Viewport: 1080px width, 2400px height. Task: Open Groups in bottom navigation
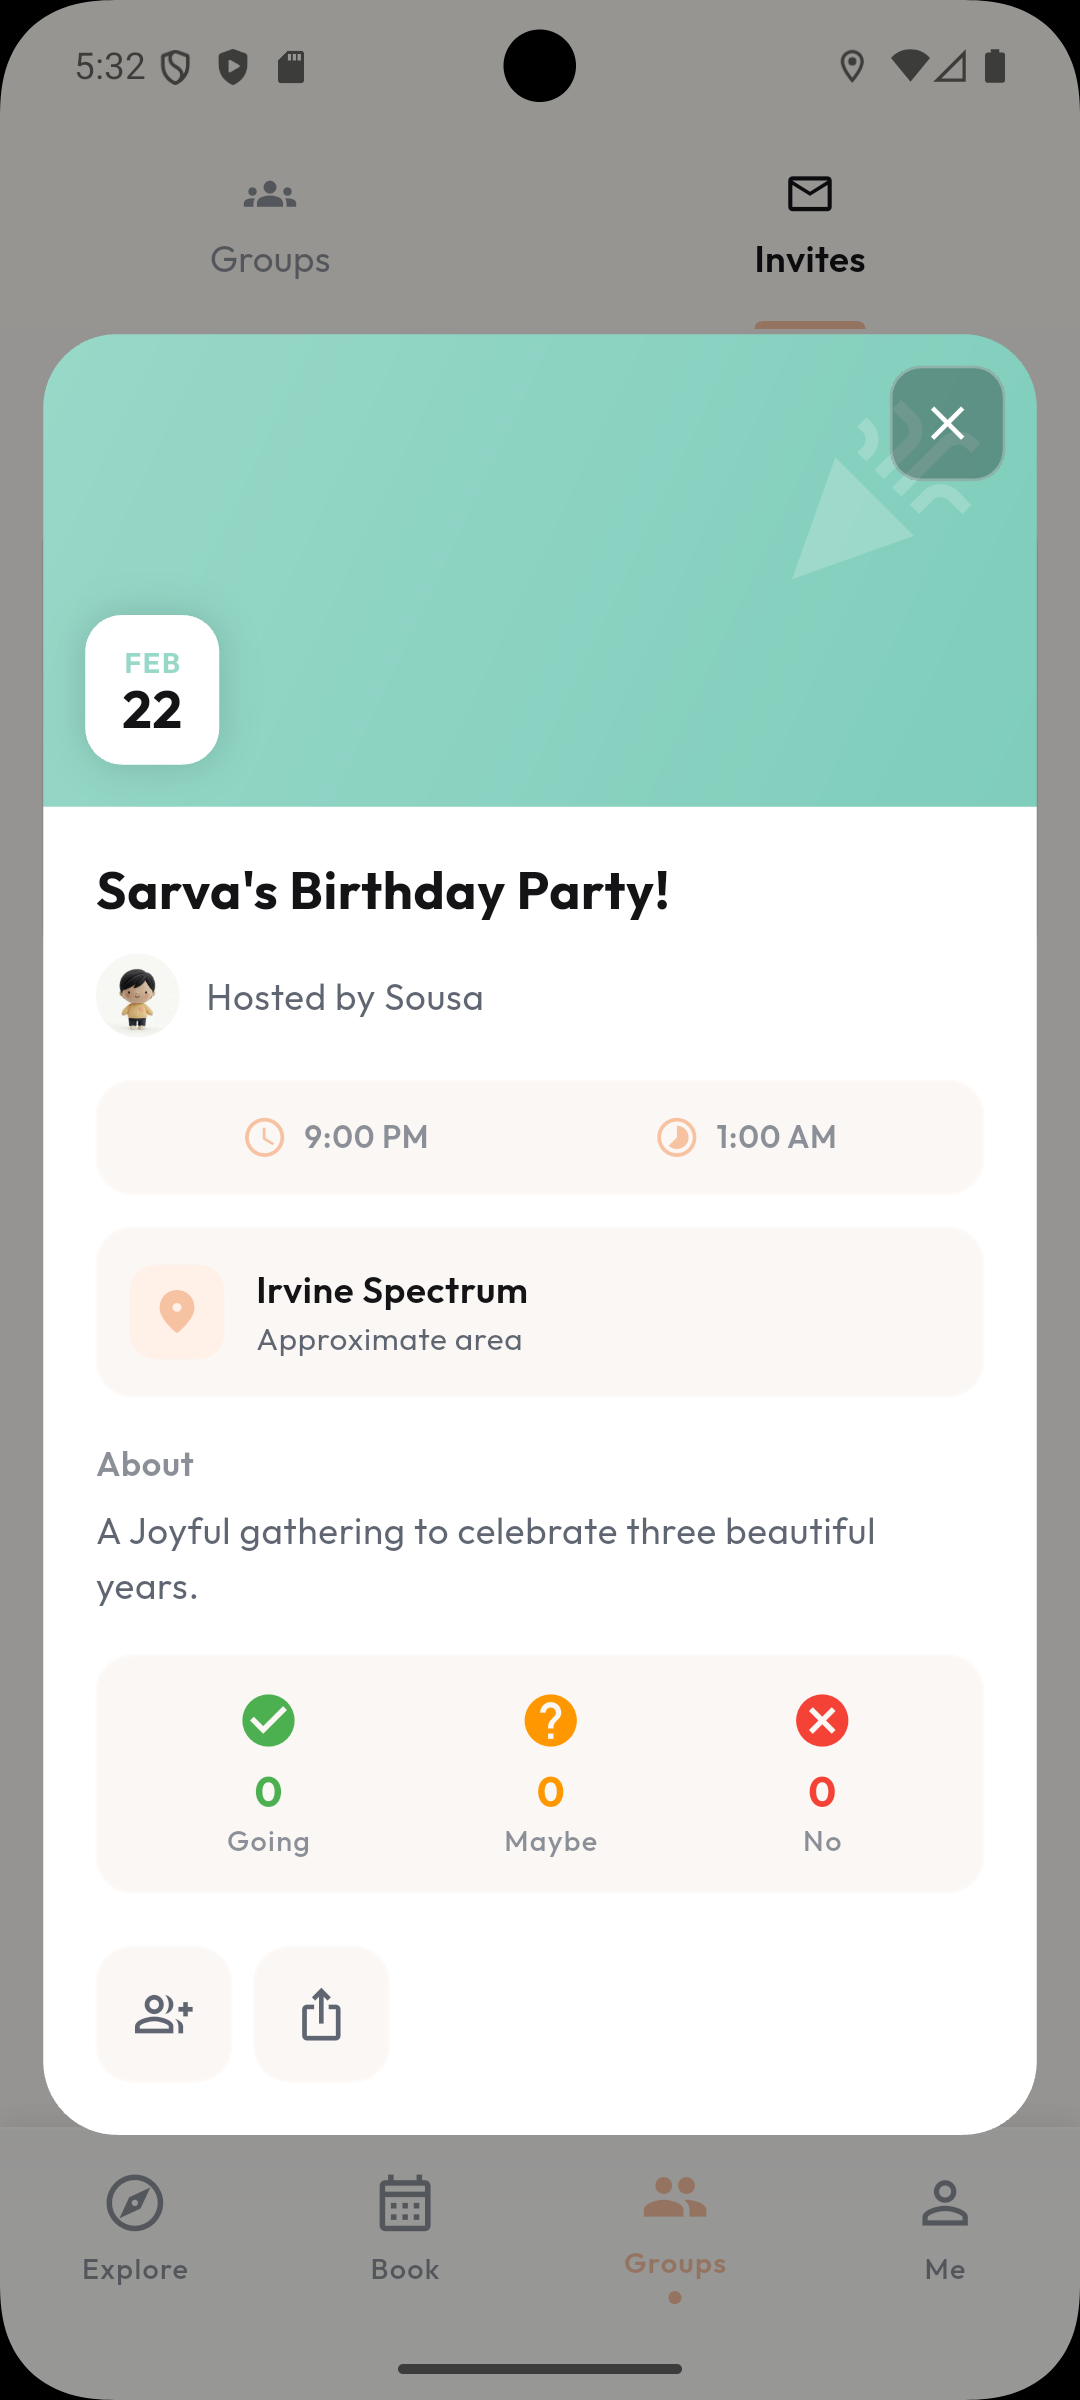[675, 2225]
